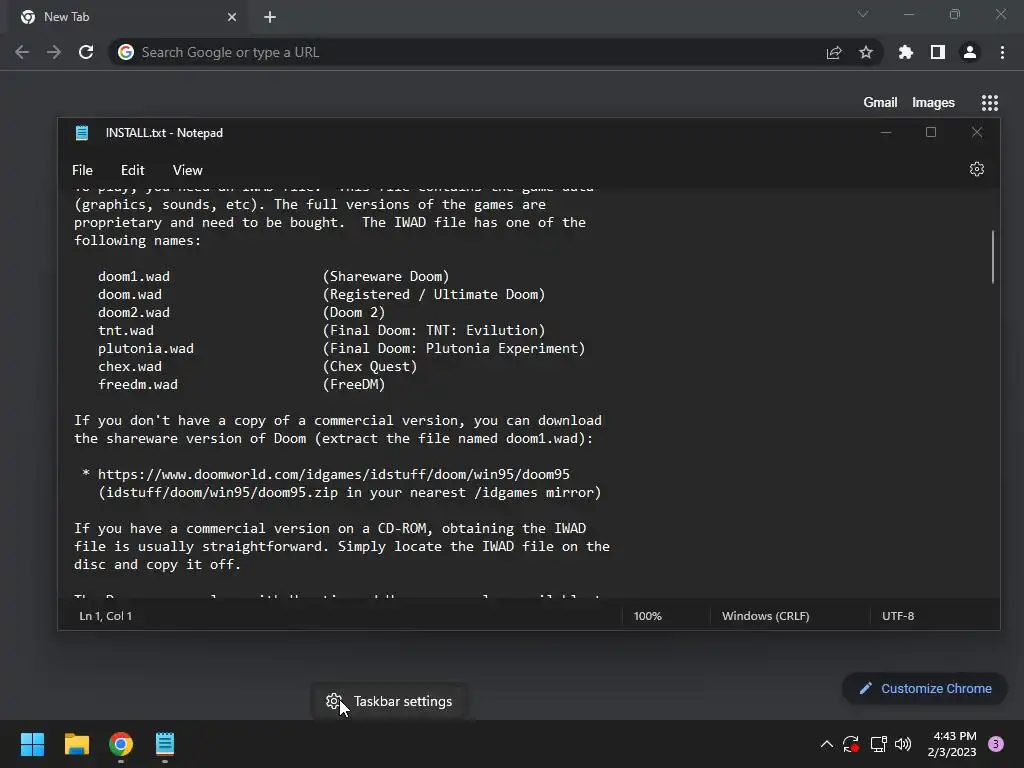The height and width of the screenshot is (768, 1024).
Task: Click Notepad icon in taskbar
Action: 165,744
